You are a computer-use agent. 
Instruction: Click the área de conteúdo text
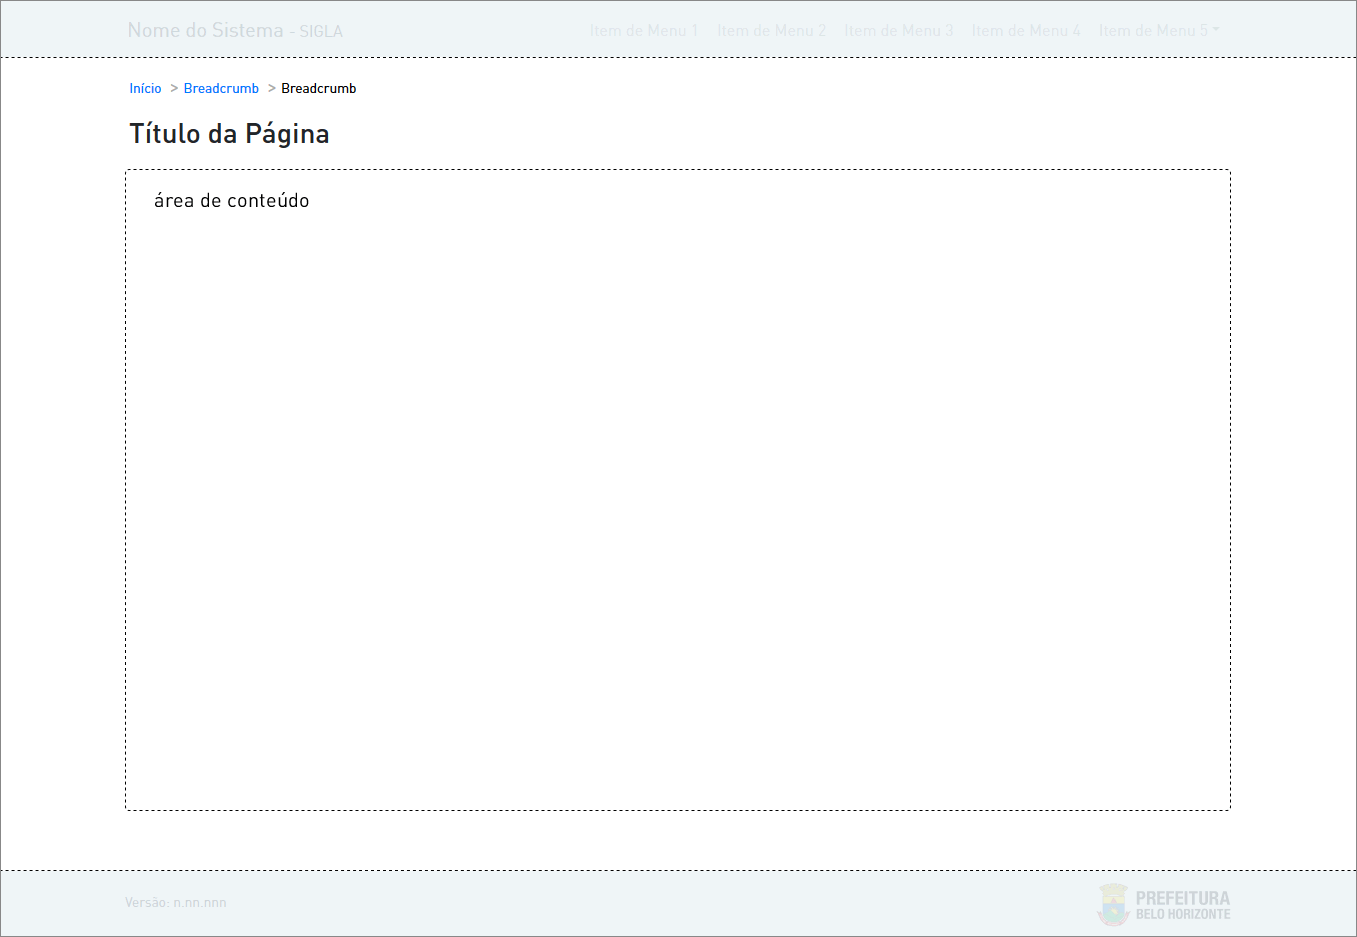click(x=232, y=201)
